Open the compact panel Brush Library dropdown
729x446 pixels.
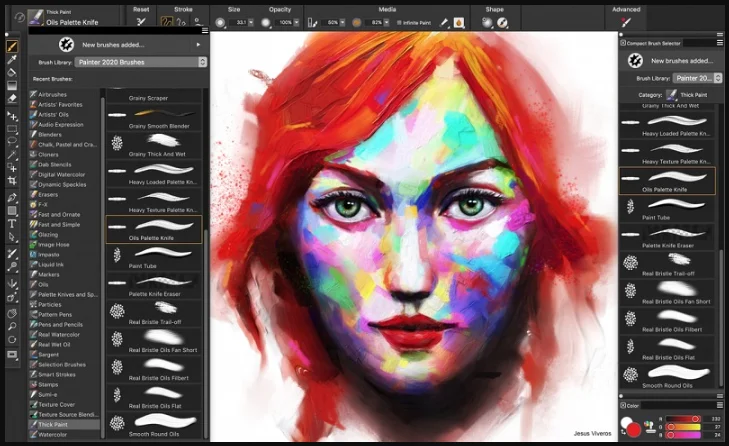click(697, 78)
